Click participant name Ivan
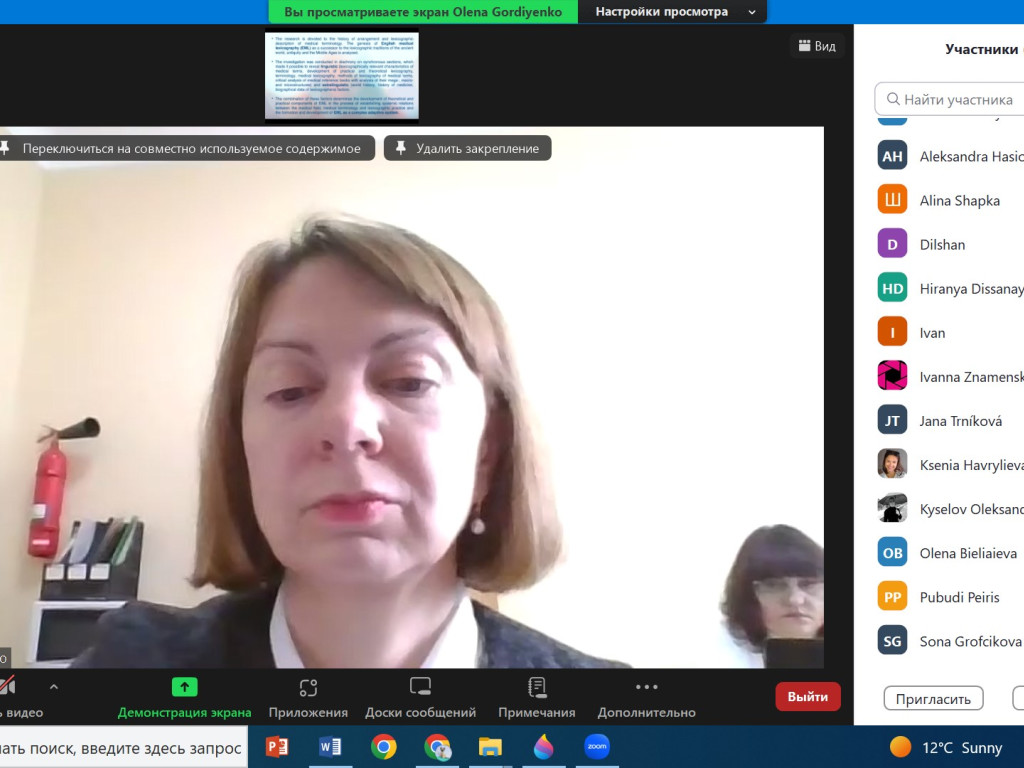Screen dimensions: 1024x768 point(932,332)
